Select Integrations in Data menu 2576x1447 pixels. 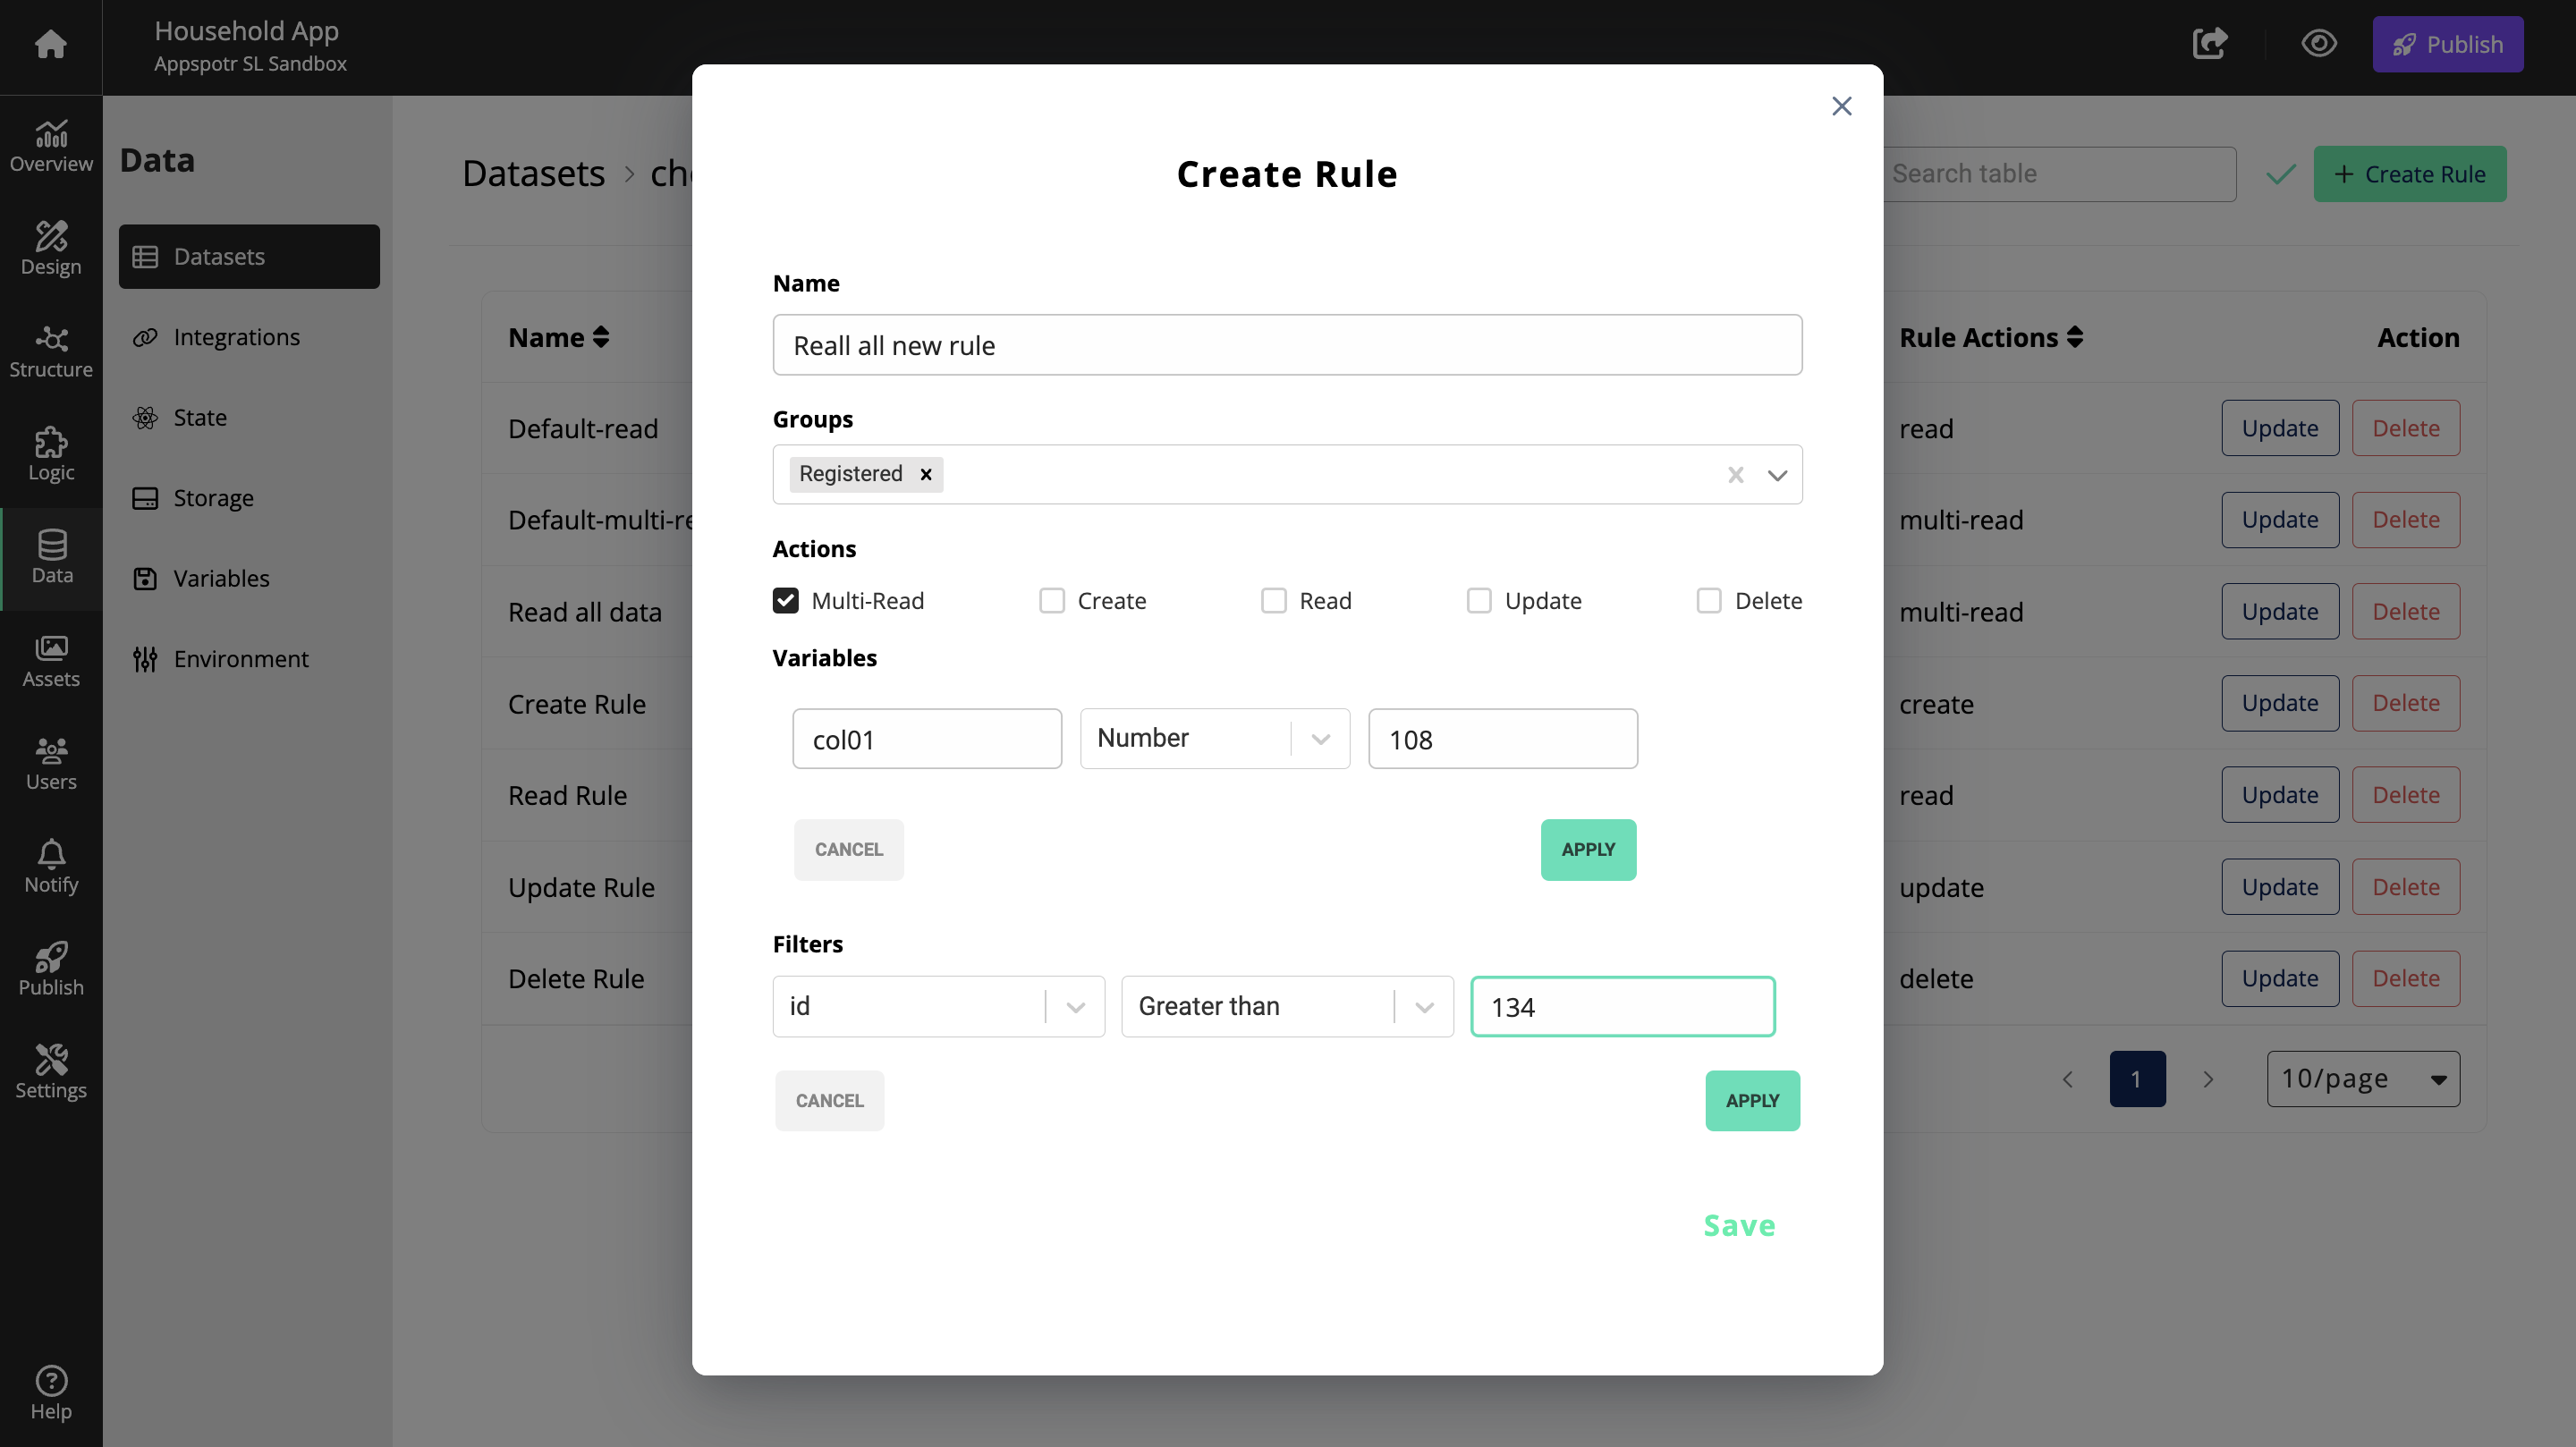click(x=249, y=338)
